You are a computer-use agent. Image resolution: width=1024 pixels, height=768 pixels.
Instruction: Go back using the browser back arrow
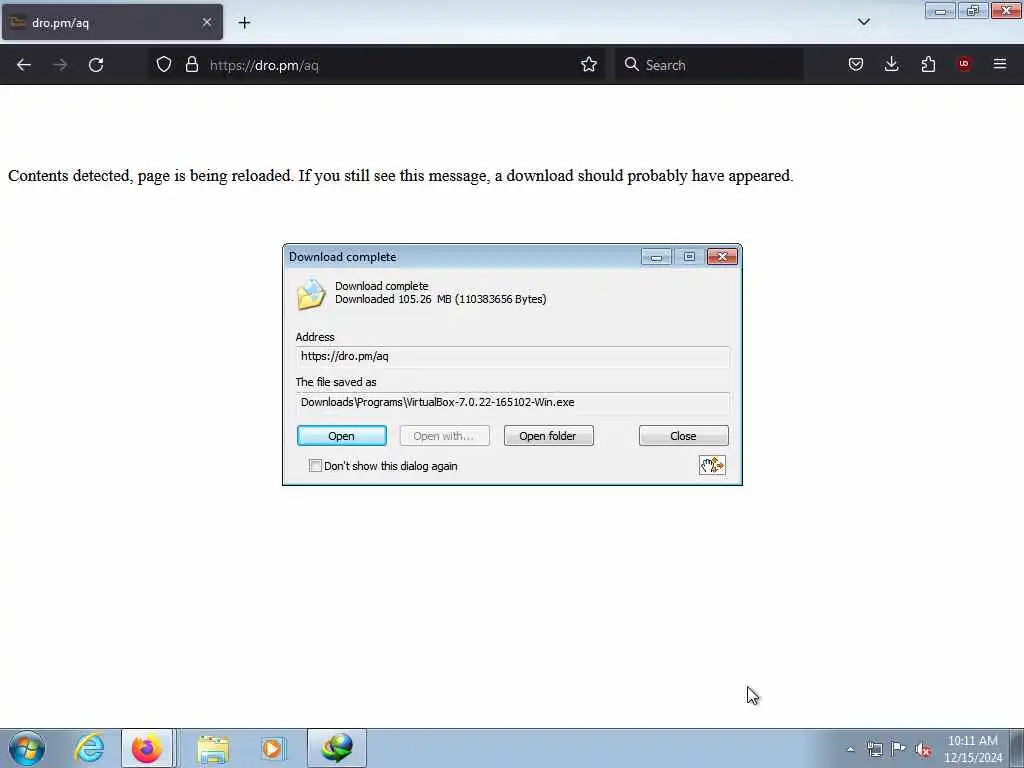[x=24, y=65]
